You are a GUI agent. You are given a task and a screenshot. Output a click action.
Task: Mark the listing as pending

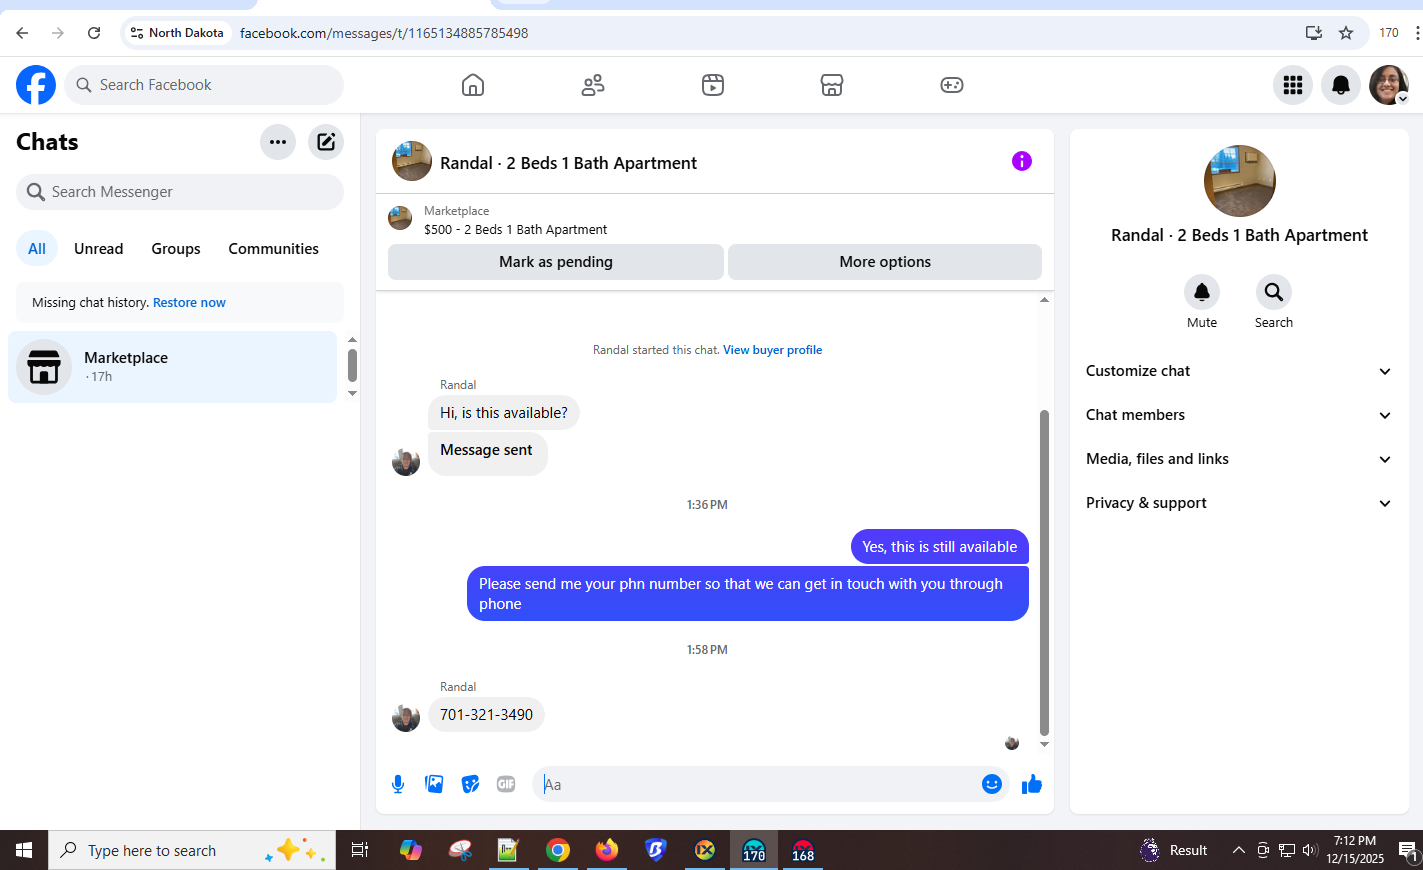pos(556,262)
